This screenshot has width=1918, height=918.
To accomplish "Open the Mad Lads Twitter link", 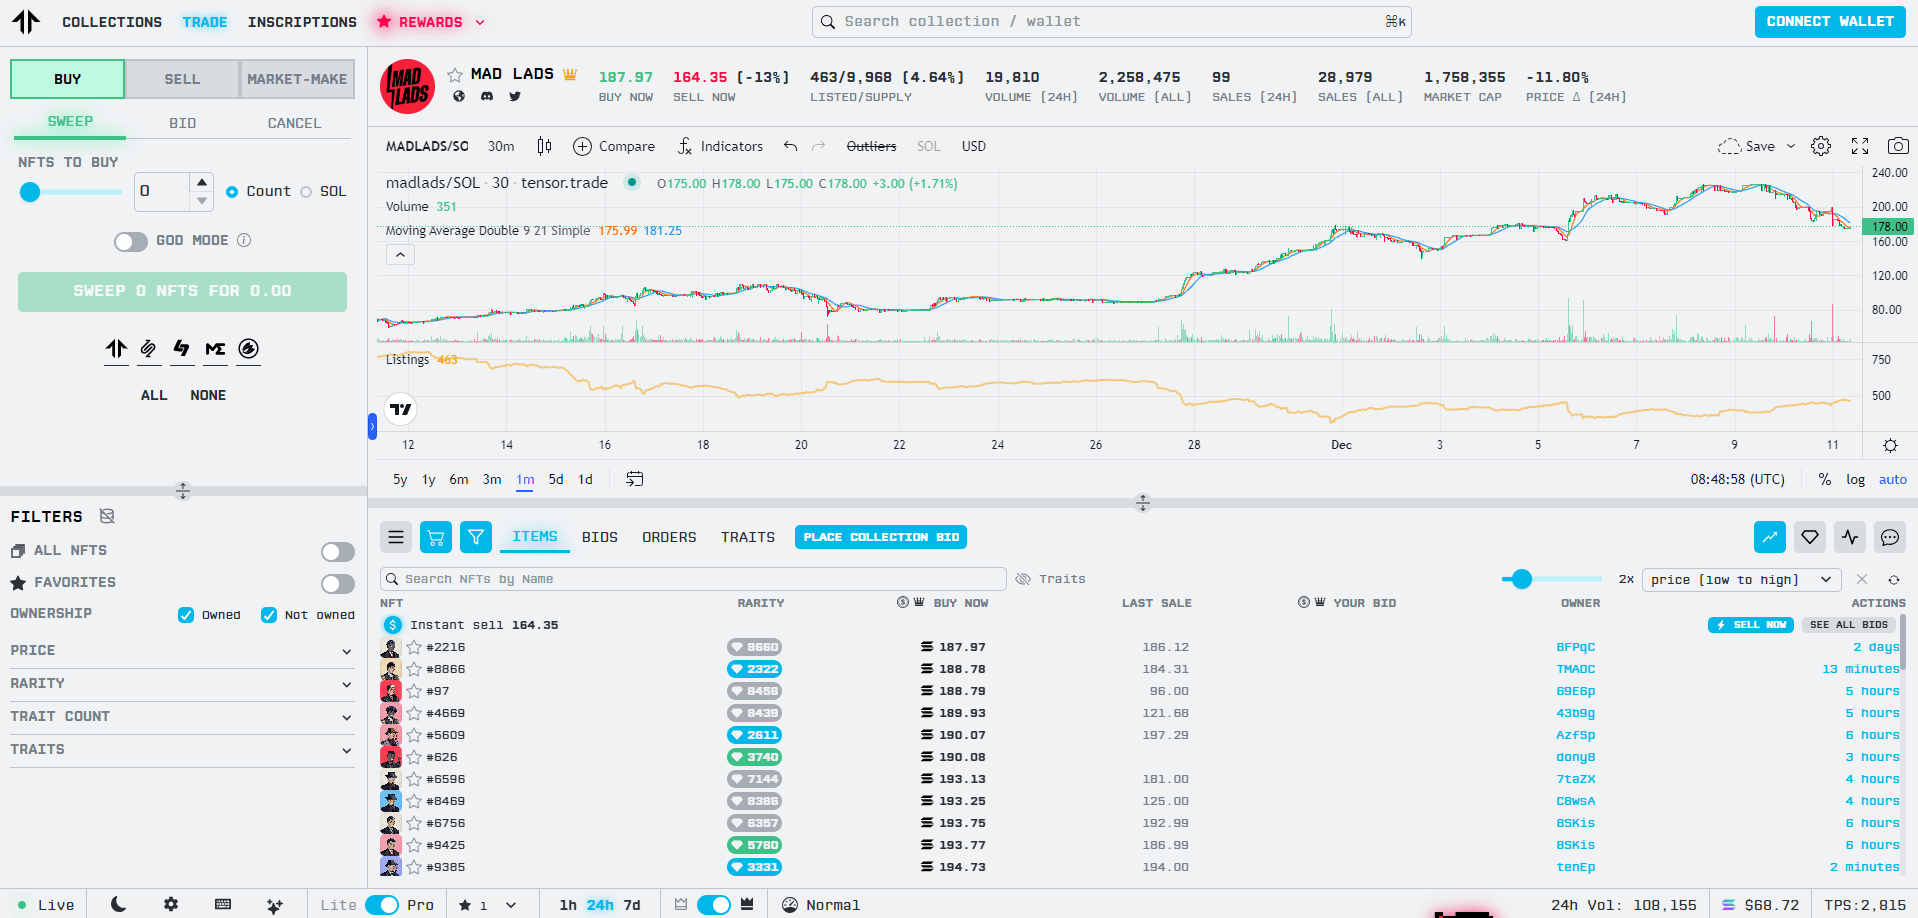I will [x=515, y=96].
